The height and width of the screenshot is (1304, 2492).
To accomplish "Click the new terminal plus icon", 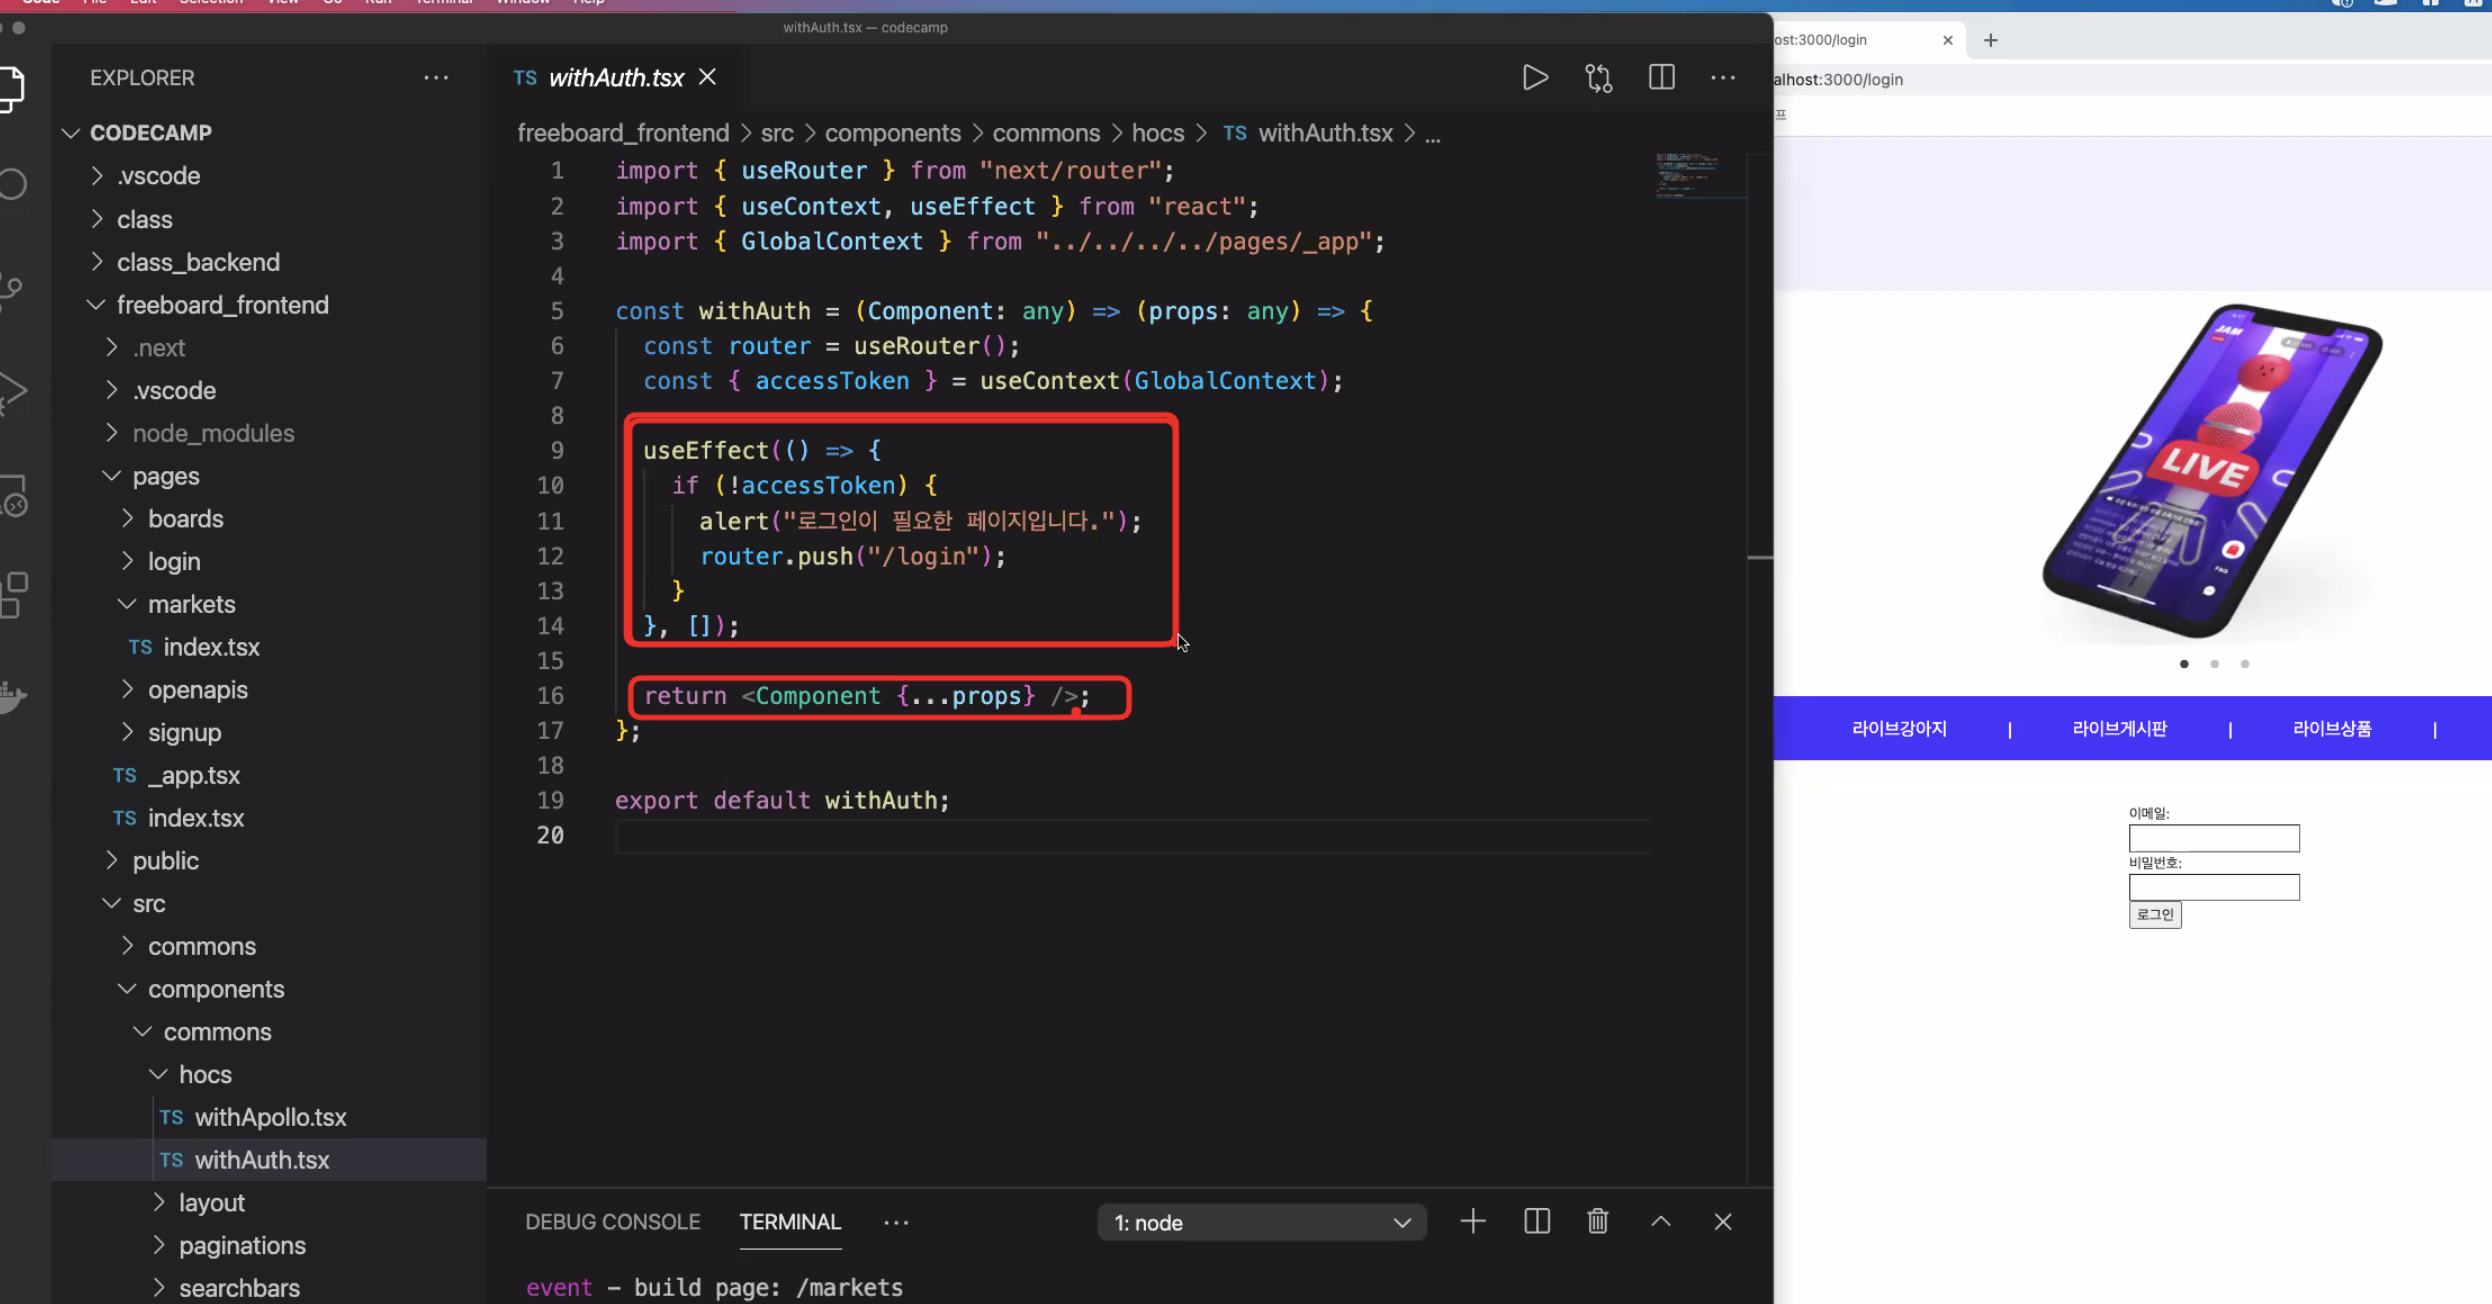I will [1472, 1221].
